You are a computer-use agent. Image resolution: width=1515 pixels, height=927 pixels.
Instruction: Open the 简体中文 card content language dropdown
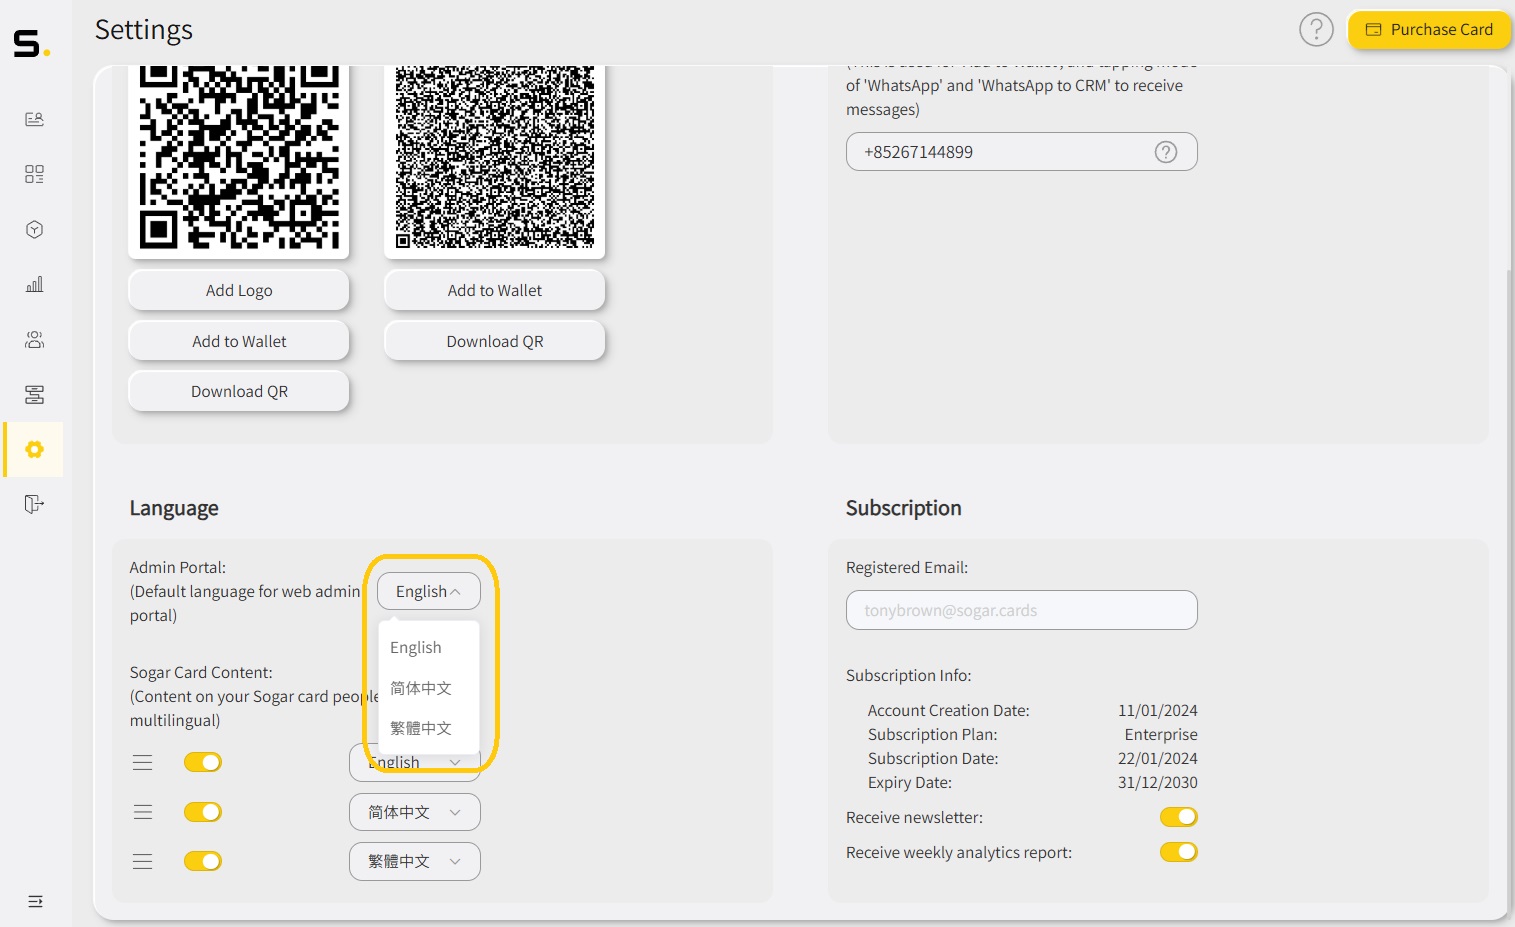(415, 812)
